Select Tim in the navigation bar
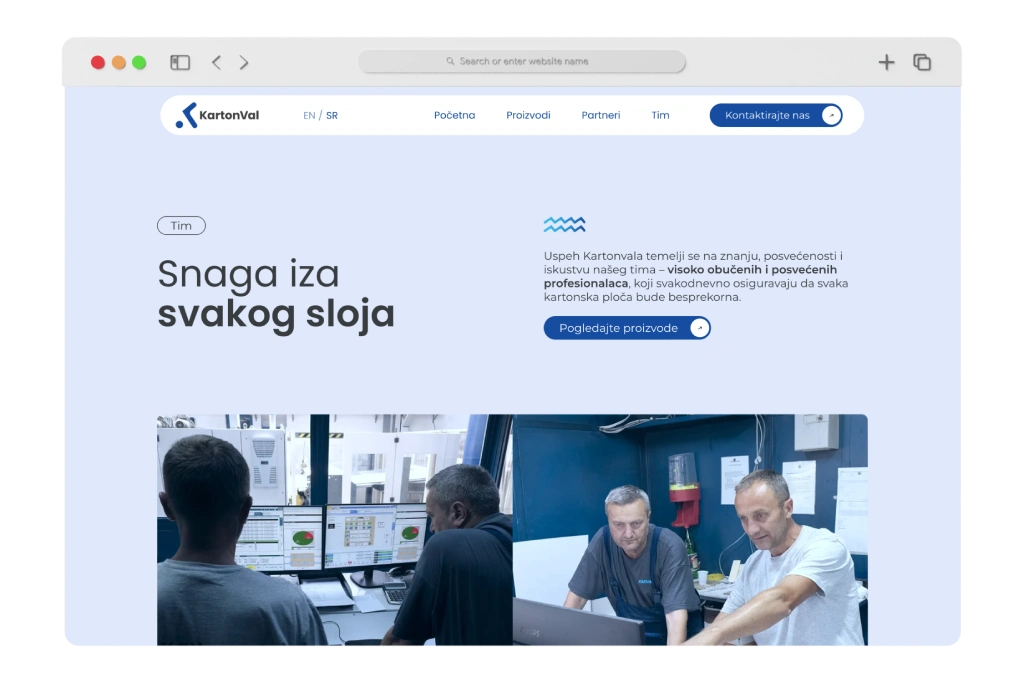 click(660, 115)
